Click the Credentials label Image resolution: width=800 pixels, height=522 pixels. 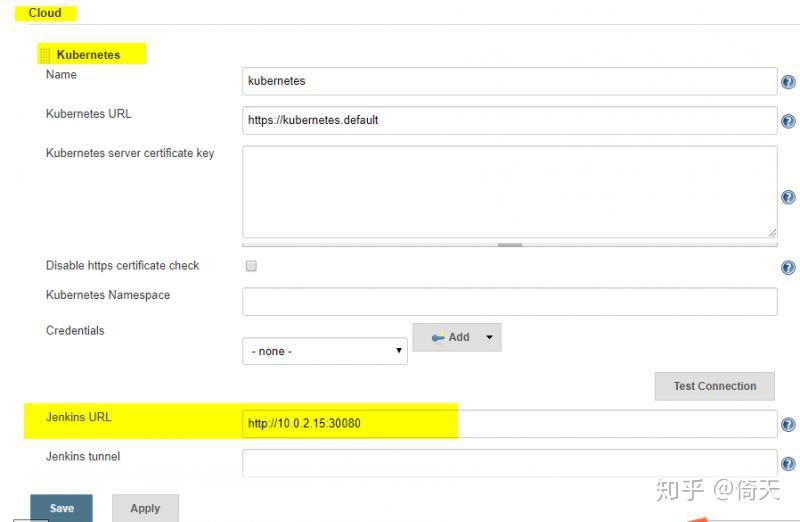pyautogui.click(x=75, y=331)
